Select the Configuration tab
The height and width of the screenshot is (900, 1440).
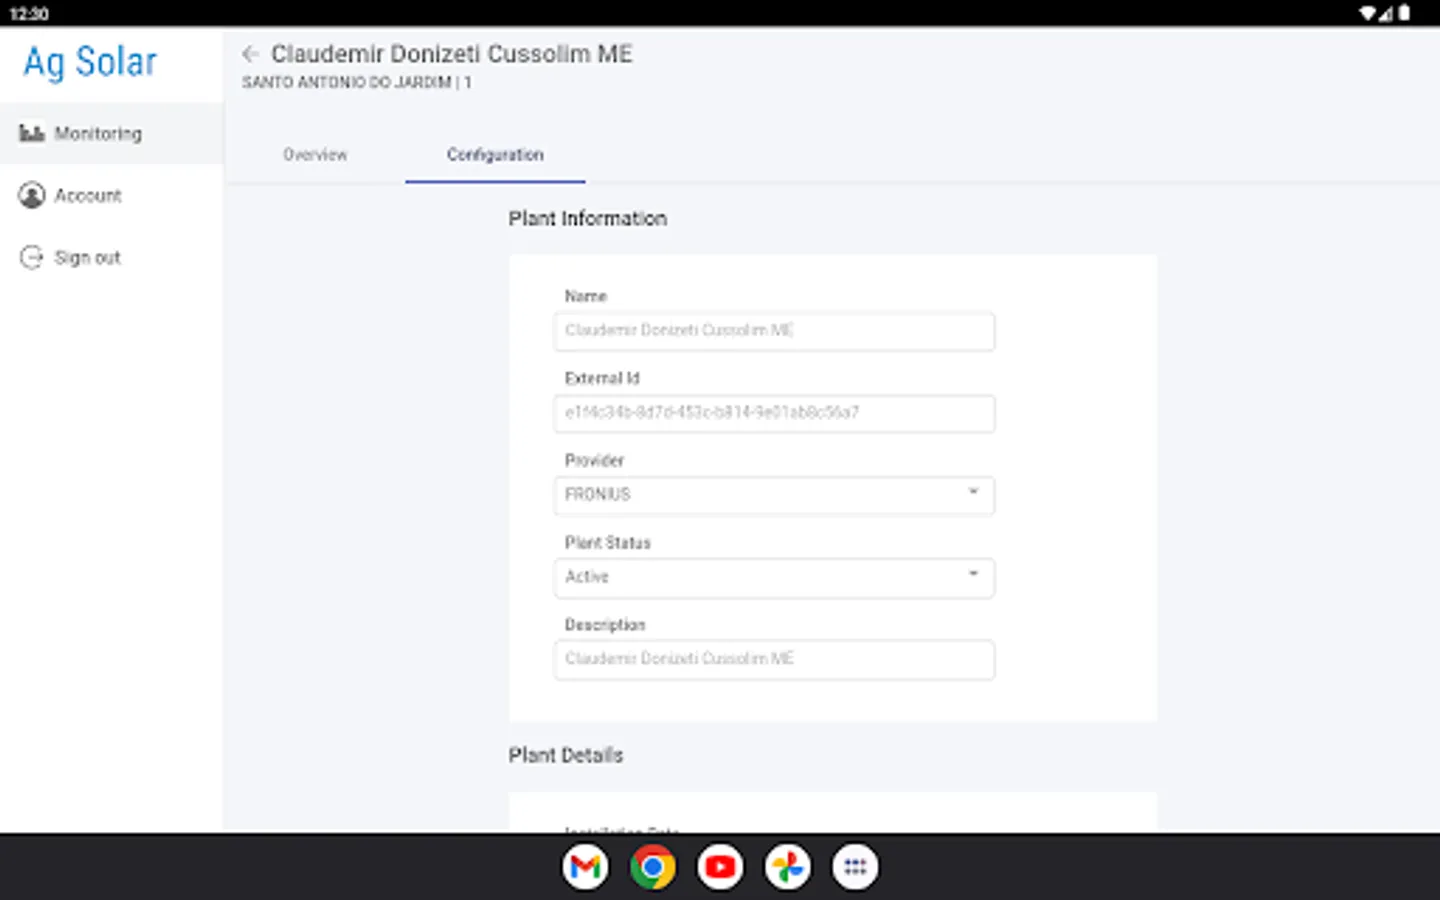pos(495,155)
